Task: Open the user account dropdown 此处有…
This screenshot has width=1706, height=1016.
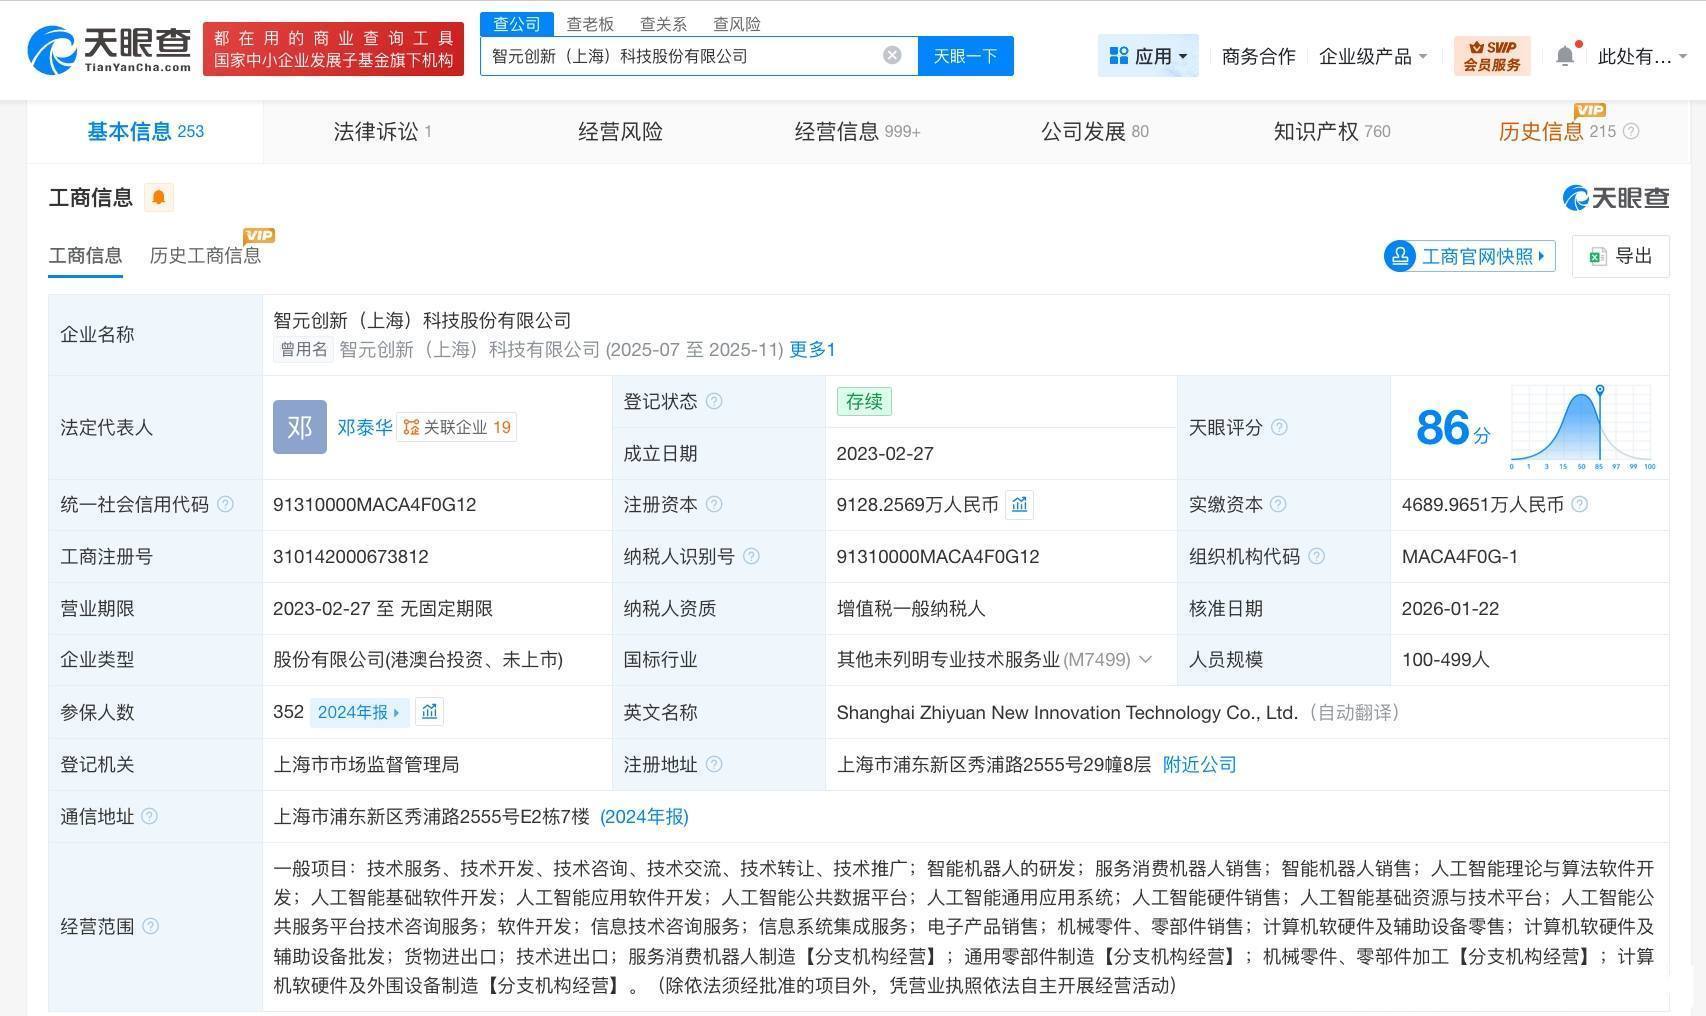Action: coord(1641,56)
